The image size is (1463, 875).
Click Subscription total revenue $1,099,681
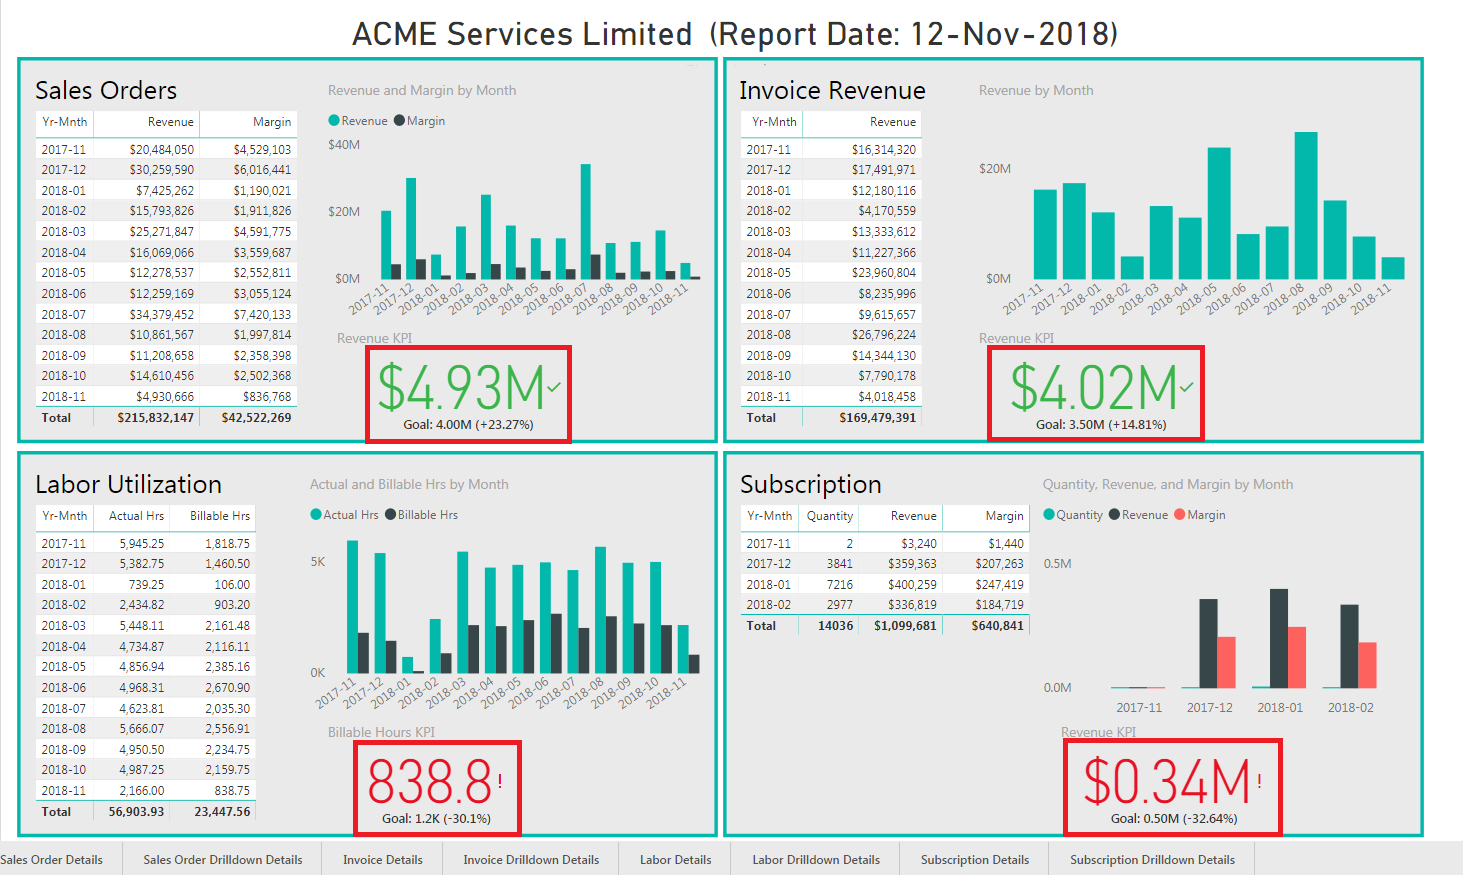[x=905, y=626]
